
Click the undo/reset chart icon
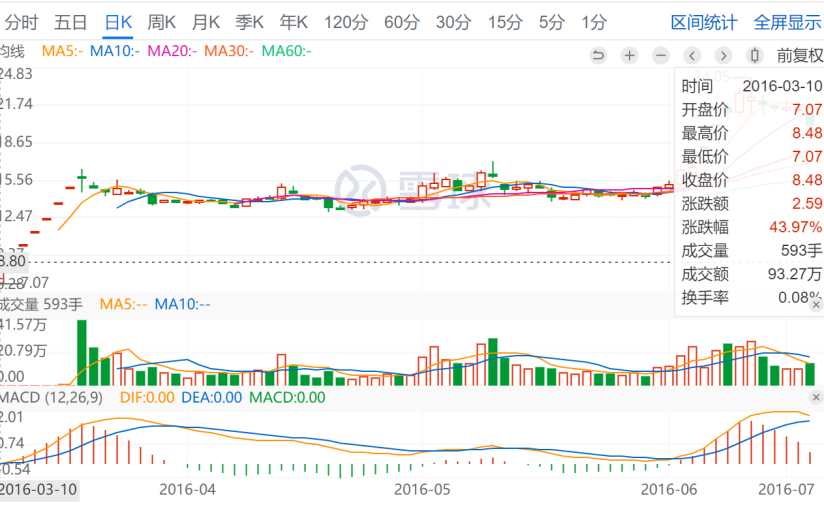[x=598, y=55]
